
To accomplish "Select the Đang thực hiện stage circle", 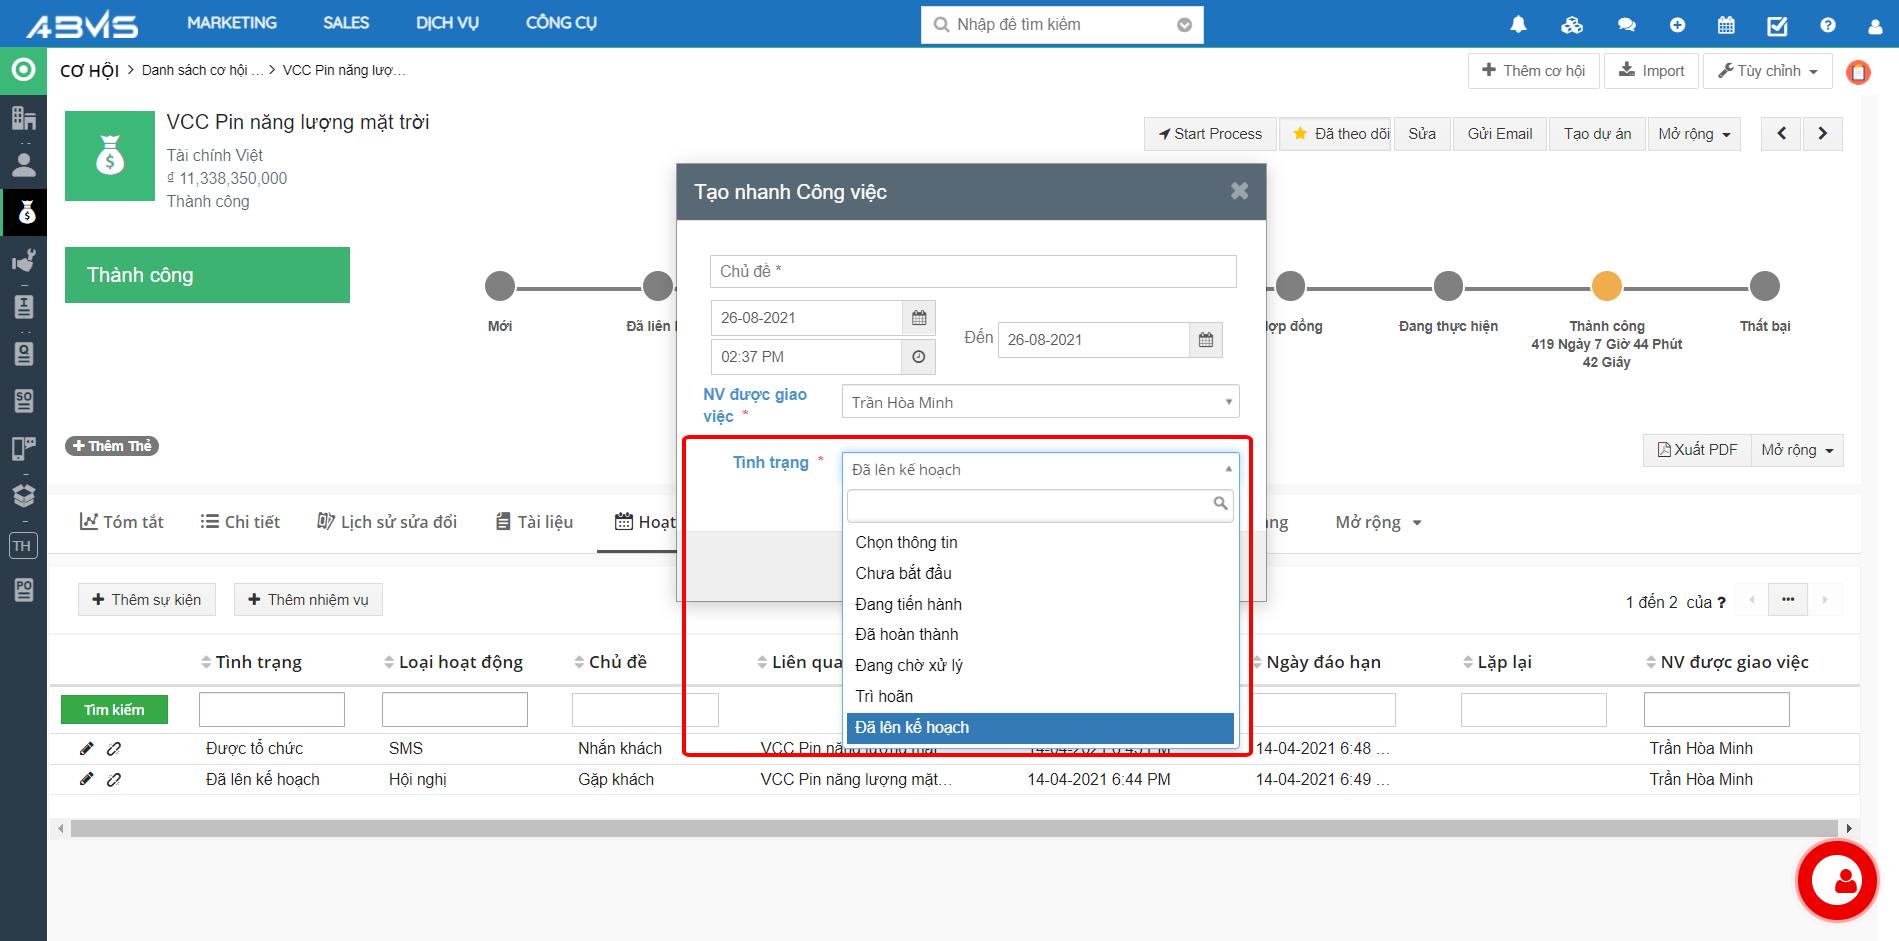I will [x=1448, y=287].
